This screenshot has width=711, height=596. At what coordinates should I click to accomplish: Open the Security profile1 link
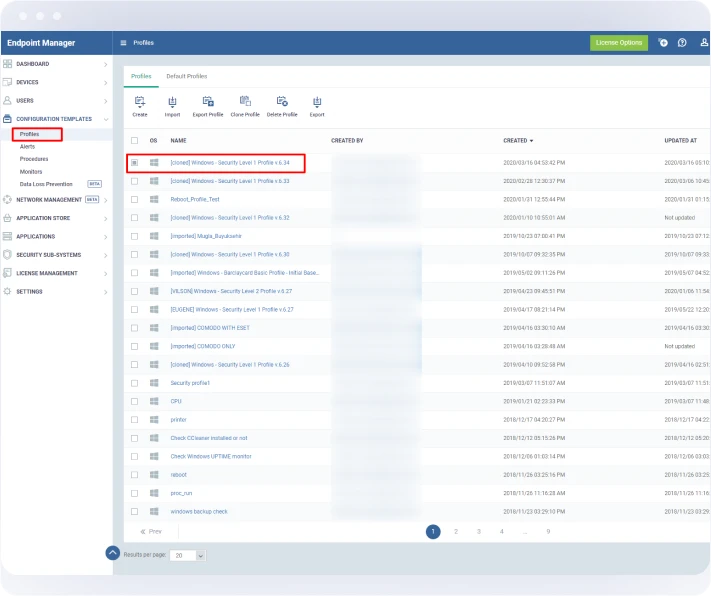(190, 383)
